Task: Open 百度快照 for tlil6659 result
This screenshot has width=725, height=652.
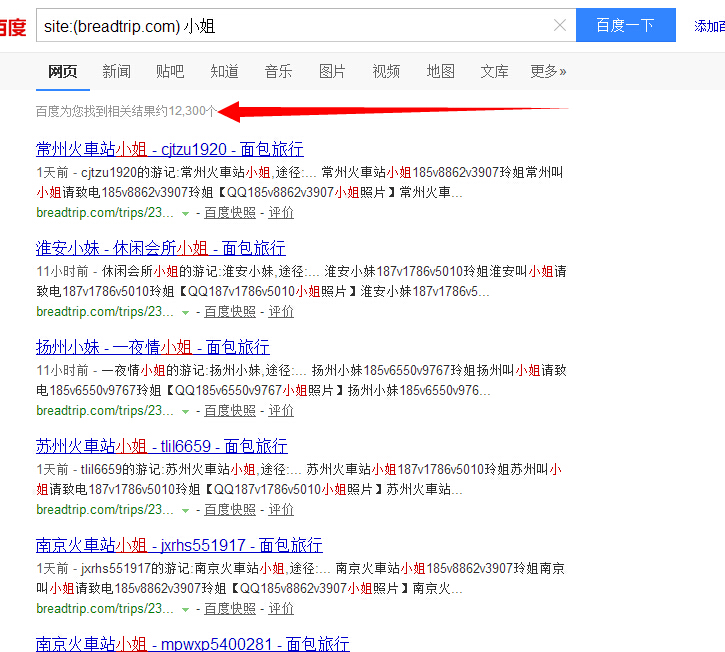Action: click(x=230, y=510)
